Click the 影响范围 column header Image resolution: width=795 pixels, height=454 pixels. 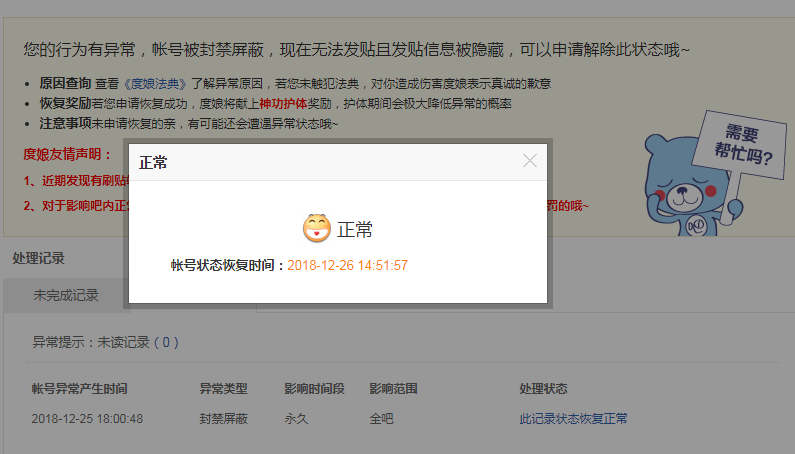393,388
